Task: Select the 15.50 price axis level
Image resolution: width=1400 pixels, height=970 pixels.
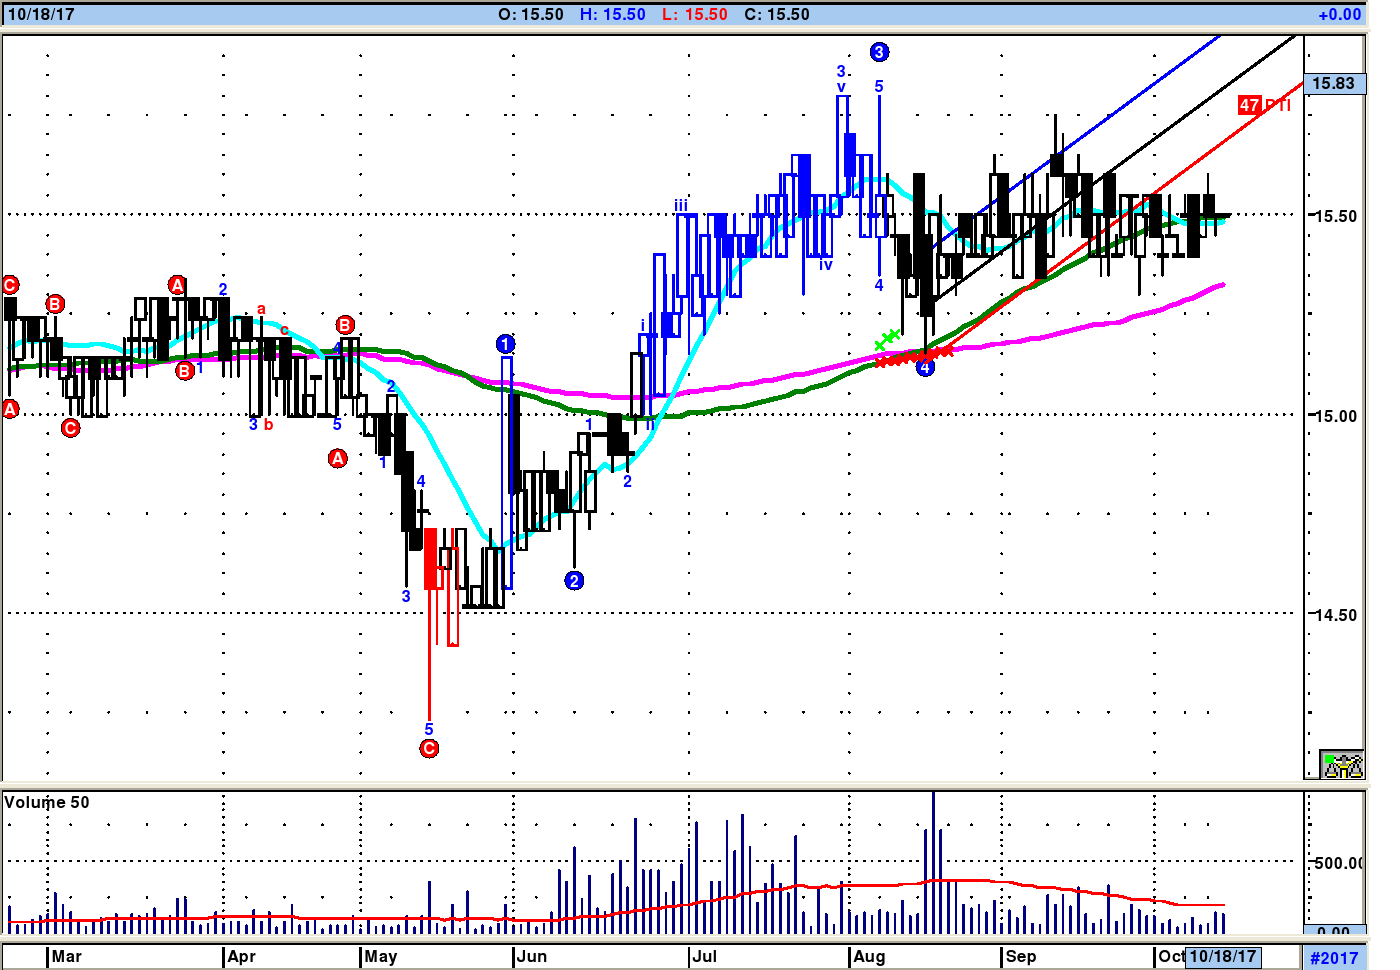Action: (1335, 216)
